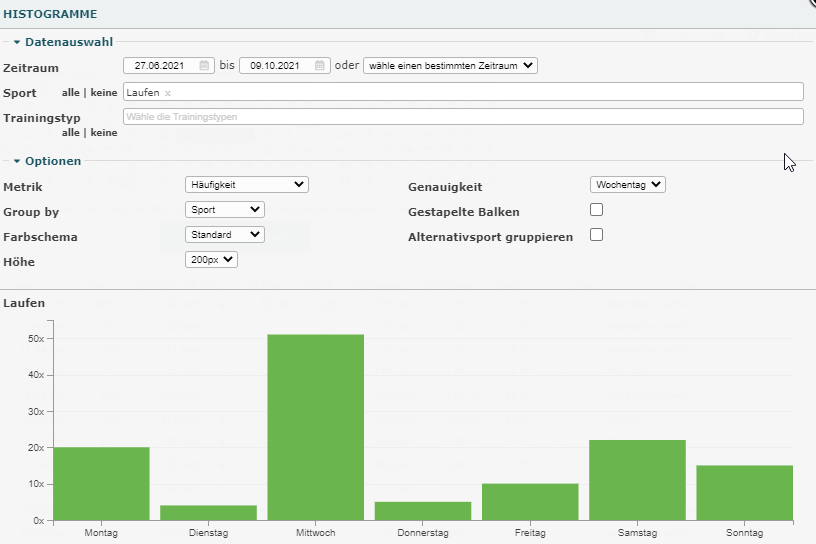
Task: Click the Mittwoch bar in the histogram
Action: 315,427
